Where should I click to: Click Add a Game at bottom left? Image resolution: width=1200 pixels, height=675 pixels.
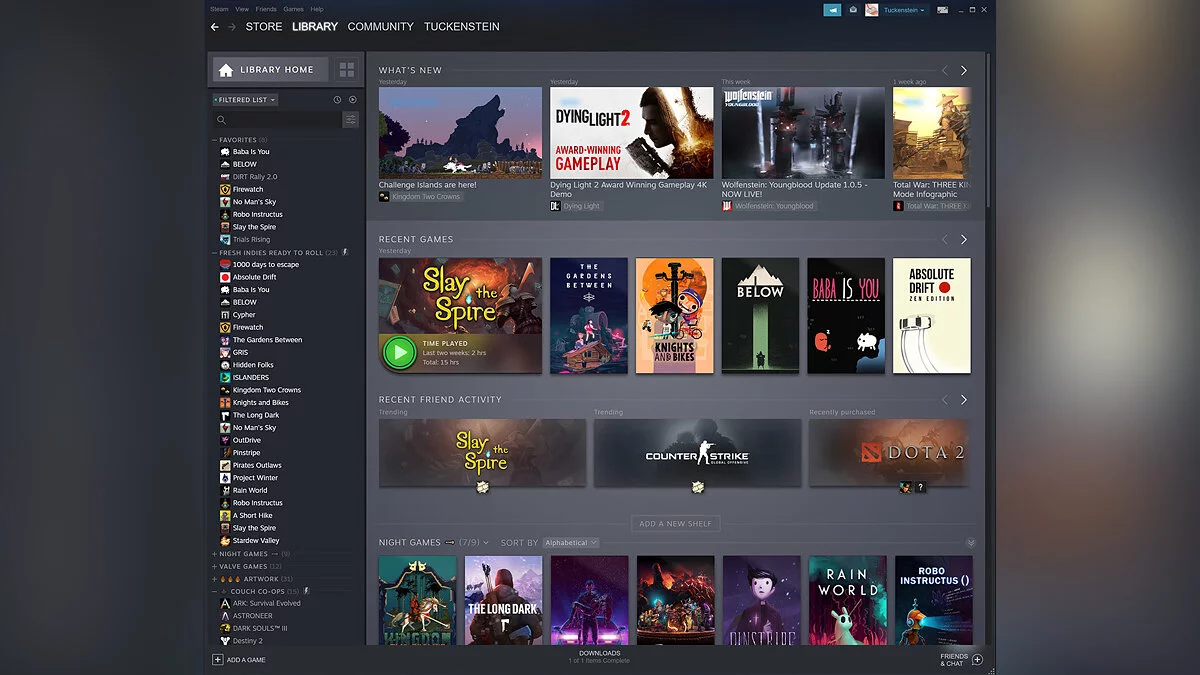point(239,660)
